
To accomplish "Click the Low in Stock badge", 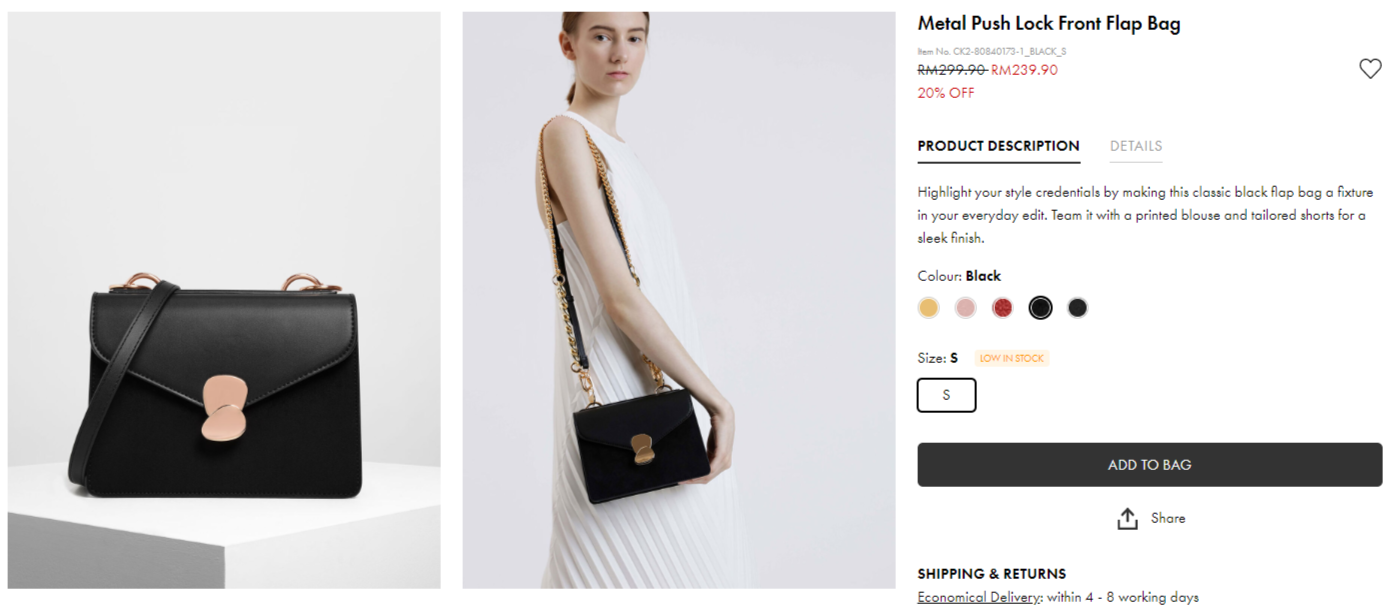I will tap(1011, 358).
